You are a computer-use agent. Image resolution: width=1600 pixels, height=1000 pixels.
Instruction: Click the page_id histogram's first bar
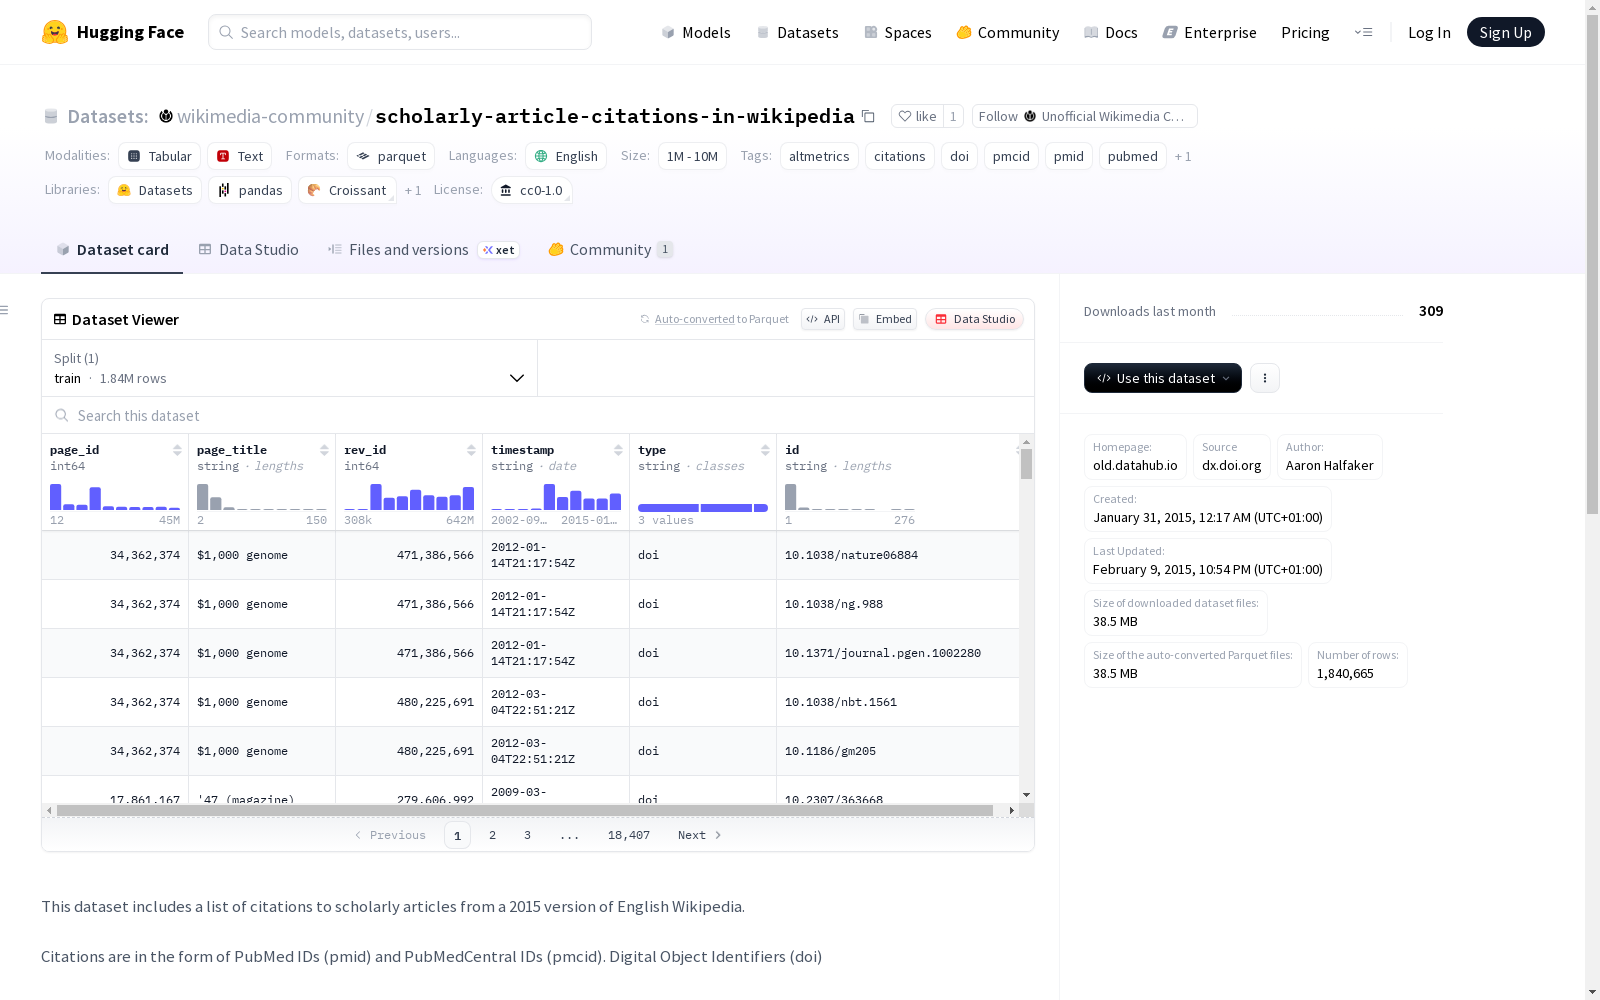pos(56,497)
